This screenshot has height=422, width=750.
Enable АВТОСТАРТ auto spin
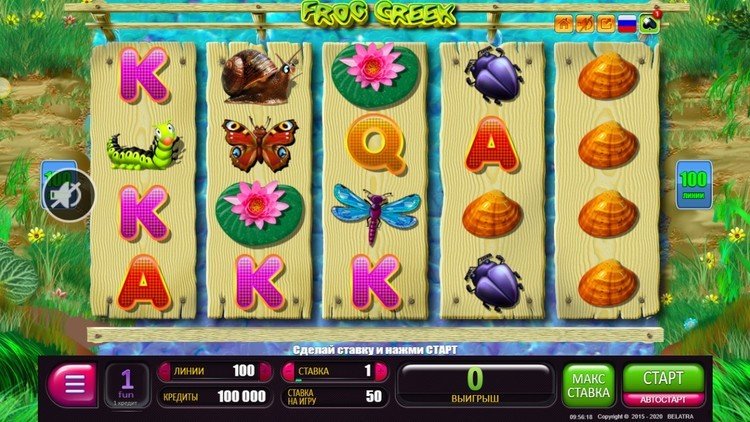[663, 400]
